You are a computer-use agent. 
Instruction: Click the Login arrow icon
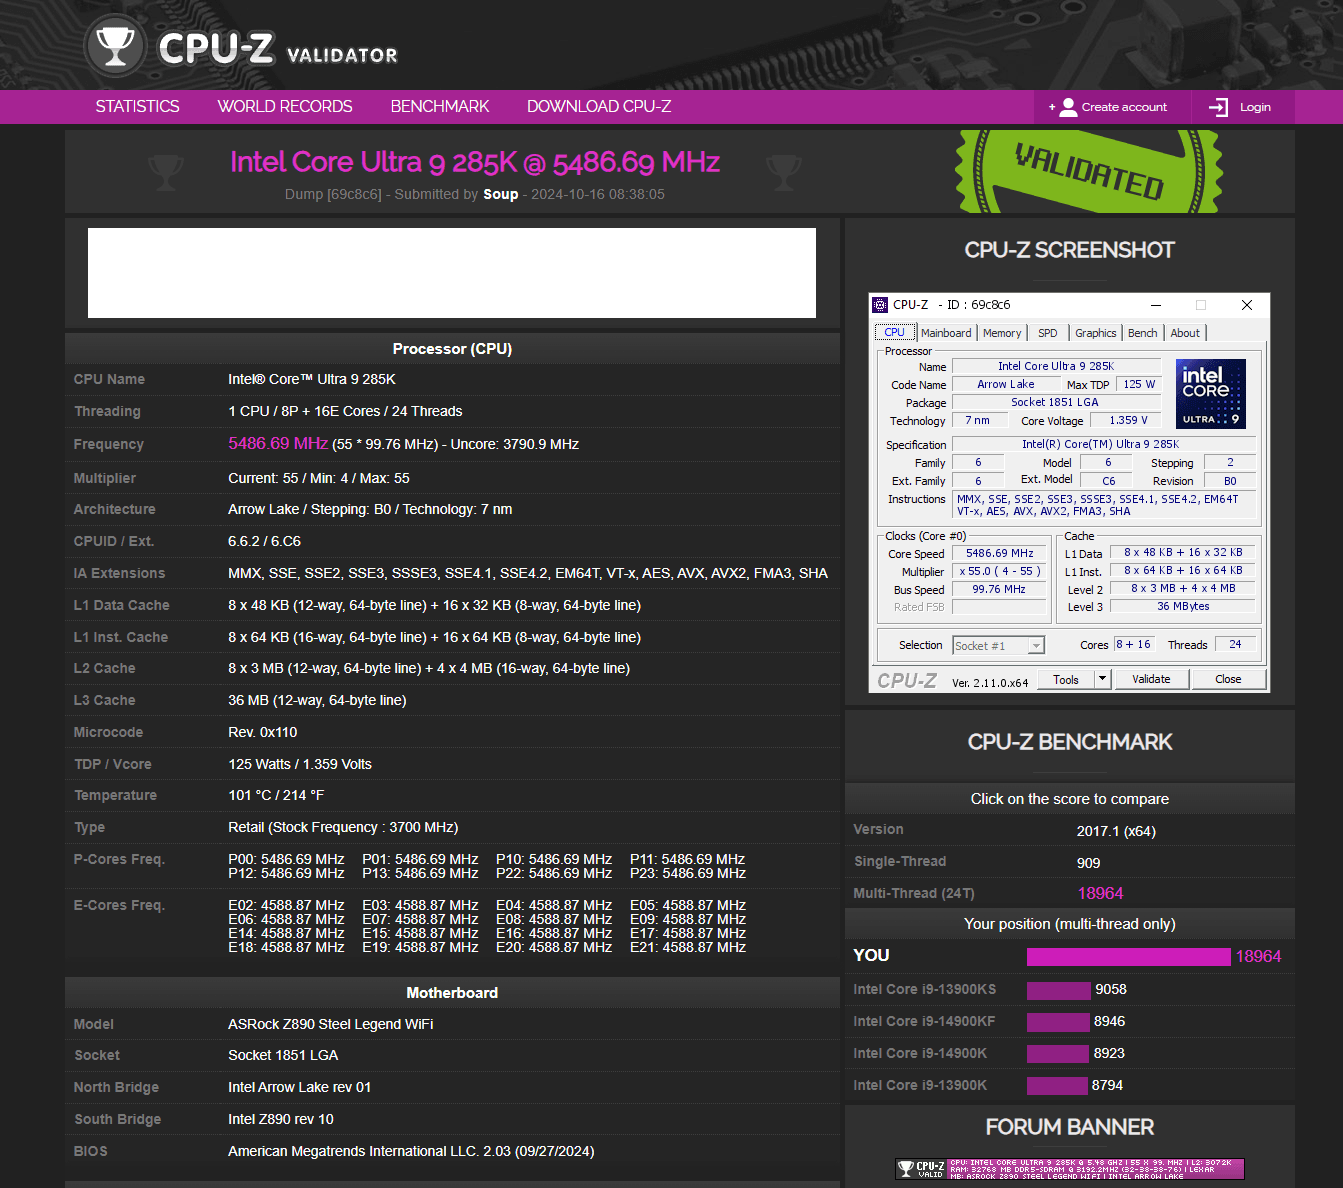1218,107
